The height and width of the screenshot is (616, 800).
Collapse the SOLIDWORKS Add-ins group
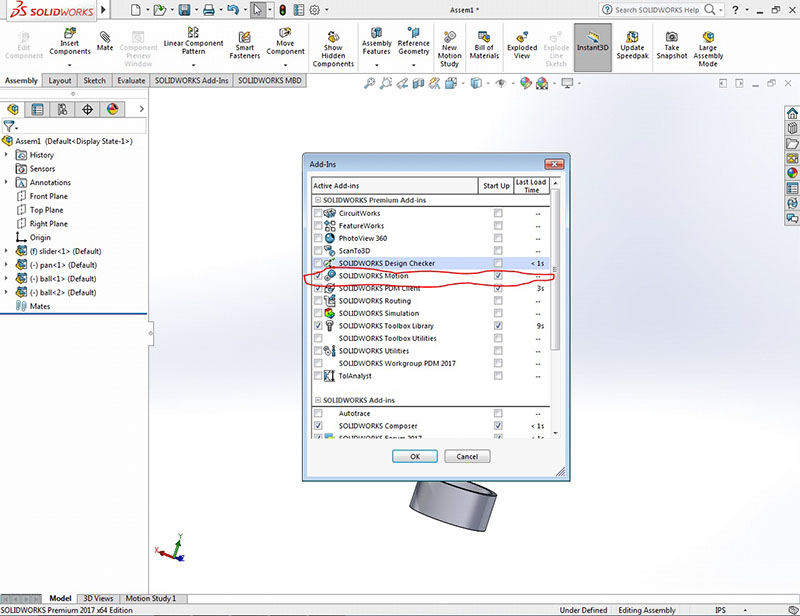[x=318, y=400]
